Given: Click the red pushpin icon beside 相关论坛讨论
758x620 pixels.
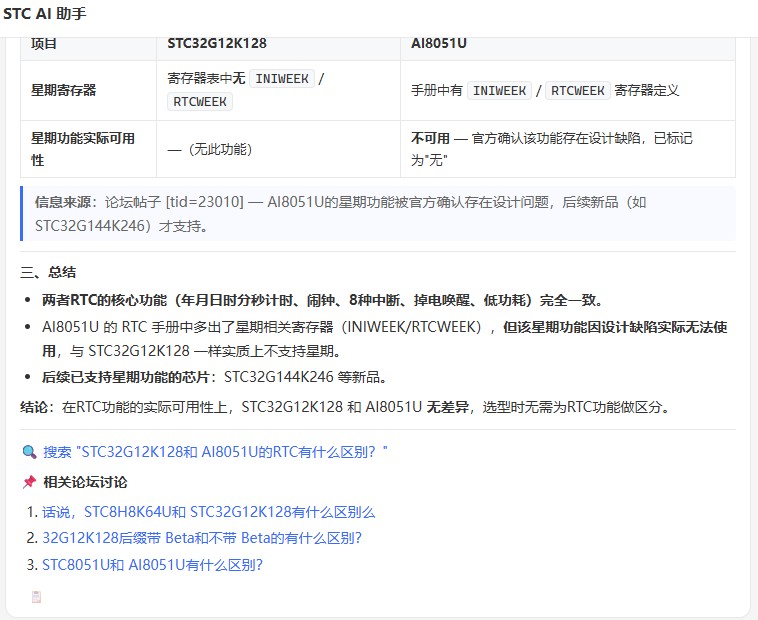Looking at the screenshot, I should coord(29,482).
